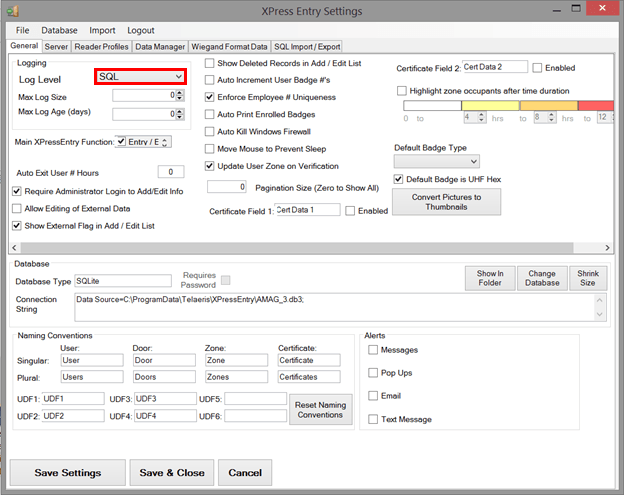The width and height of the screenshot is (624, 495).
Task: Click the white zone duration color segment
Action: pyautogui.click(x=432, y=105)
